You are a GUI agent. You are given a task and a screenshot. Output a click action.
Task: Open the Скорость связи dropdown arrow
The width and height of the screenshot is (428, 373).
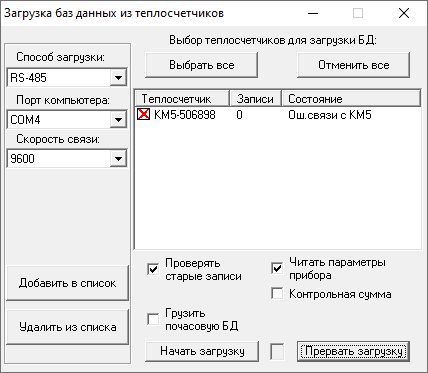coord(118,159)
